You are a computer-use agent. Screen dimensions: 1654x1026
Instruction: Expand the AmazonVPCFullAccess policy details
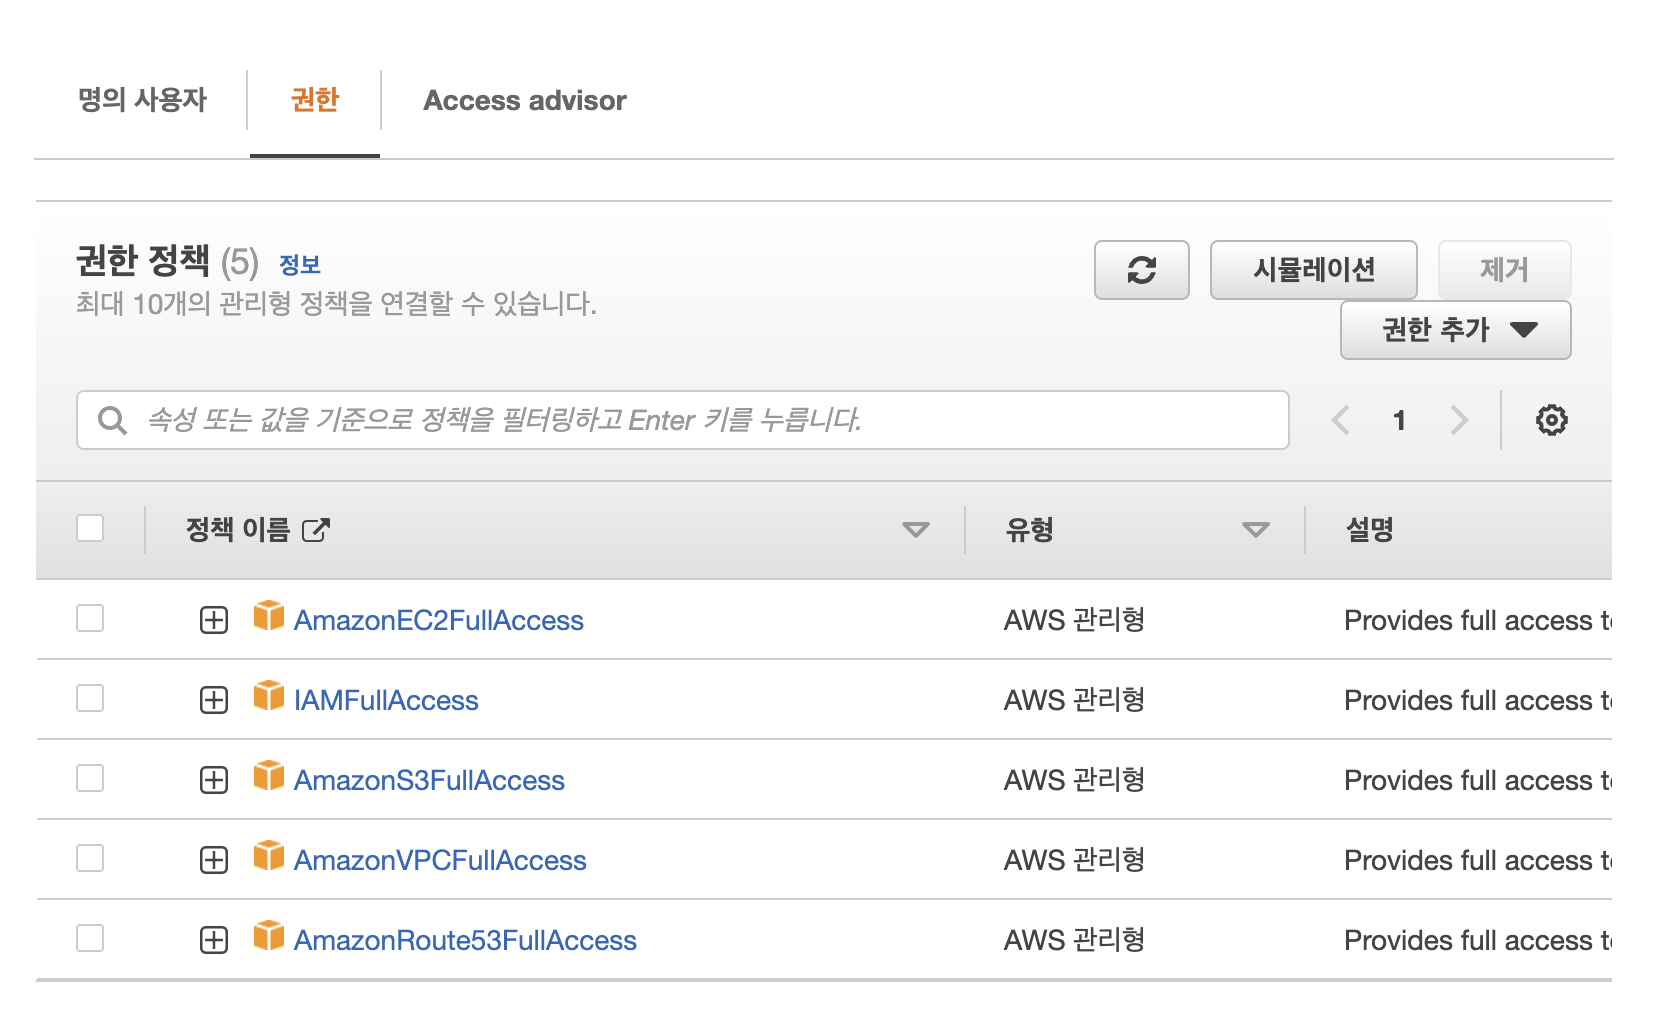(x=214, y=860)
